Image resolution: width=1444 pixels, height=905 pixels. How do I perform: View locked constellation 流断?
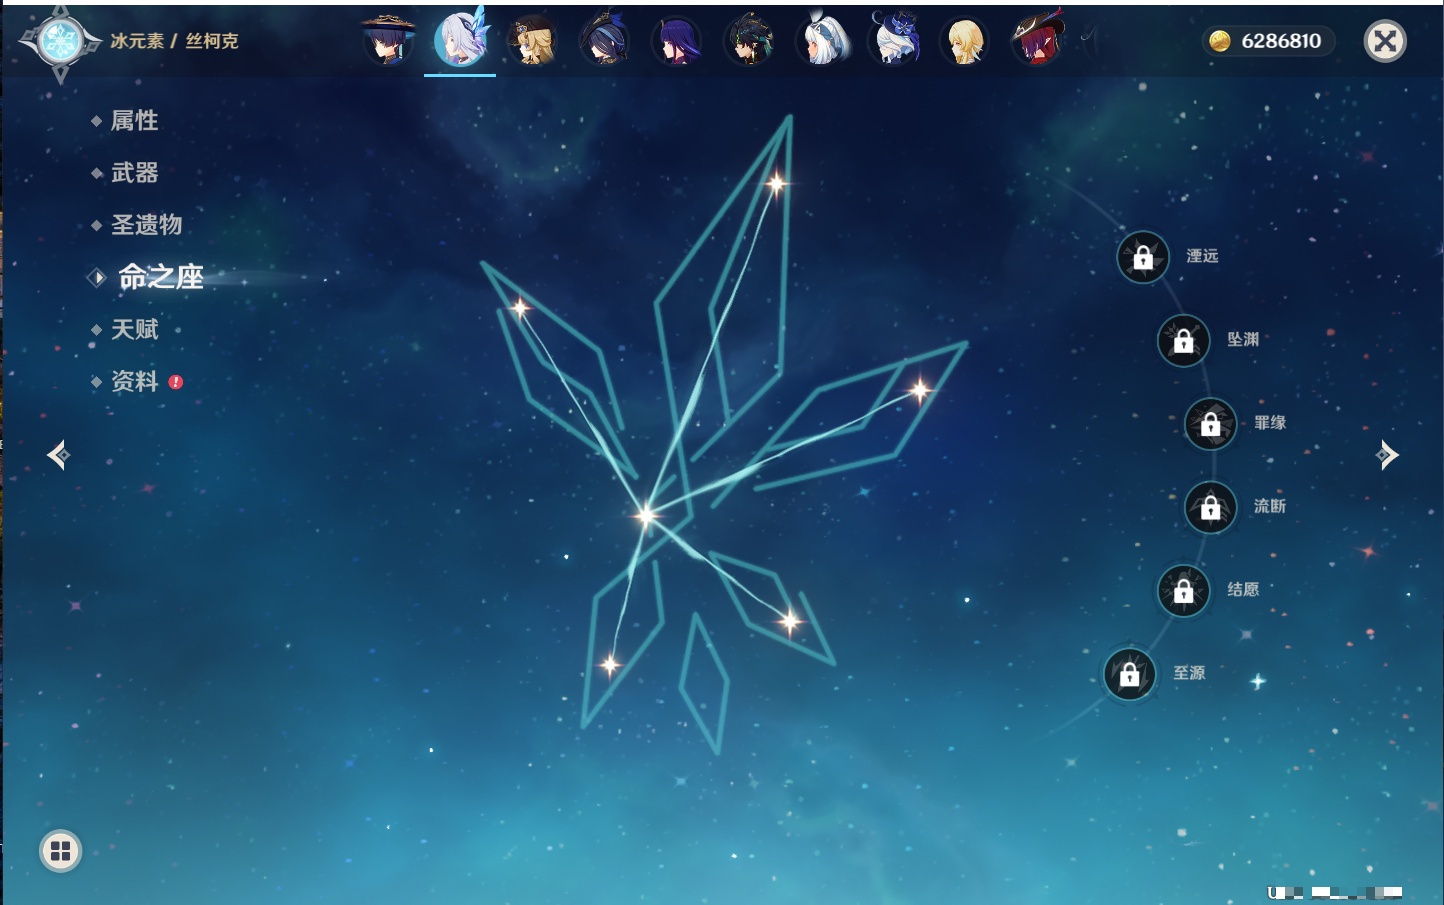tap(1210, 508)
